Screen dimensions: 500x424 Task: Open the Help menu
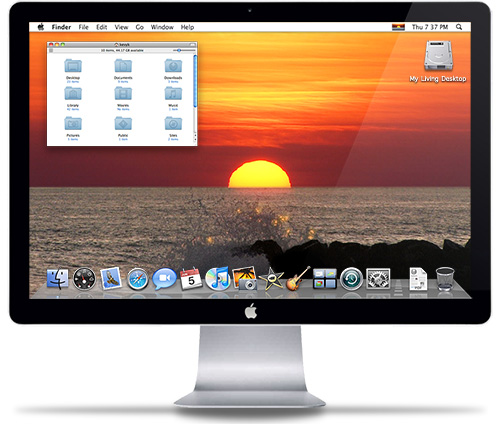[187, 27]
